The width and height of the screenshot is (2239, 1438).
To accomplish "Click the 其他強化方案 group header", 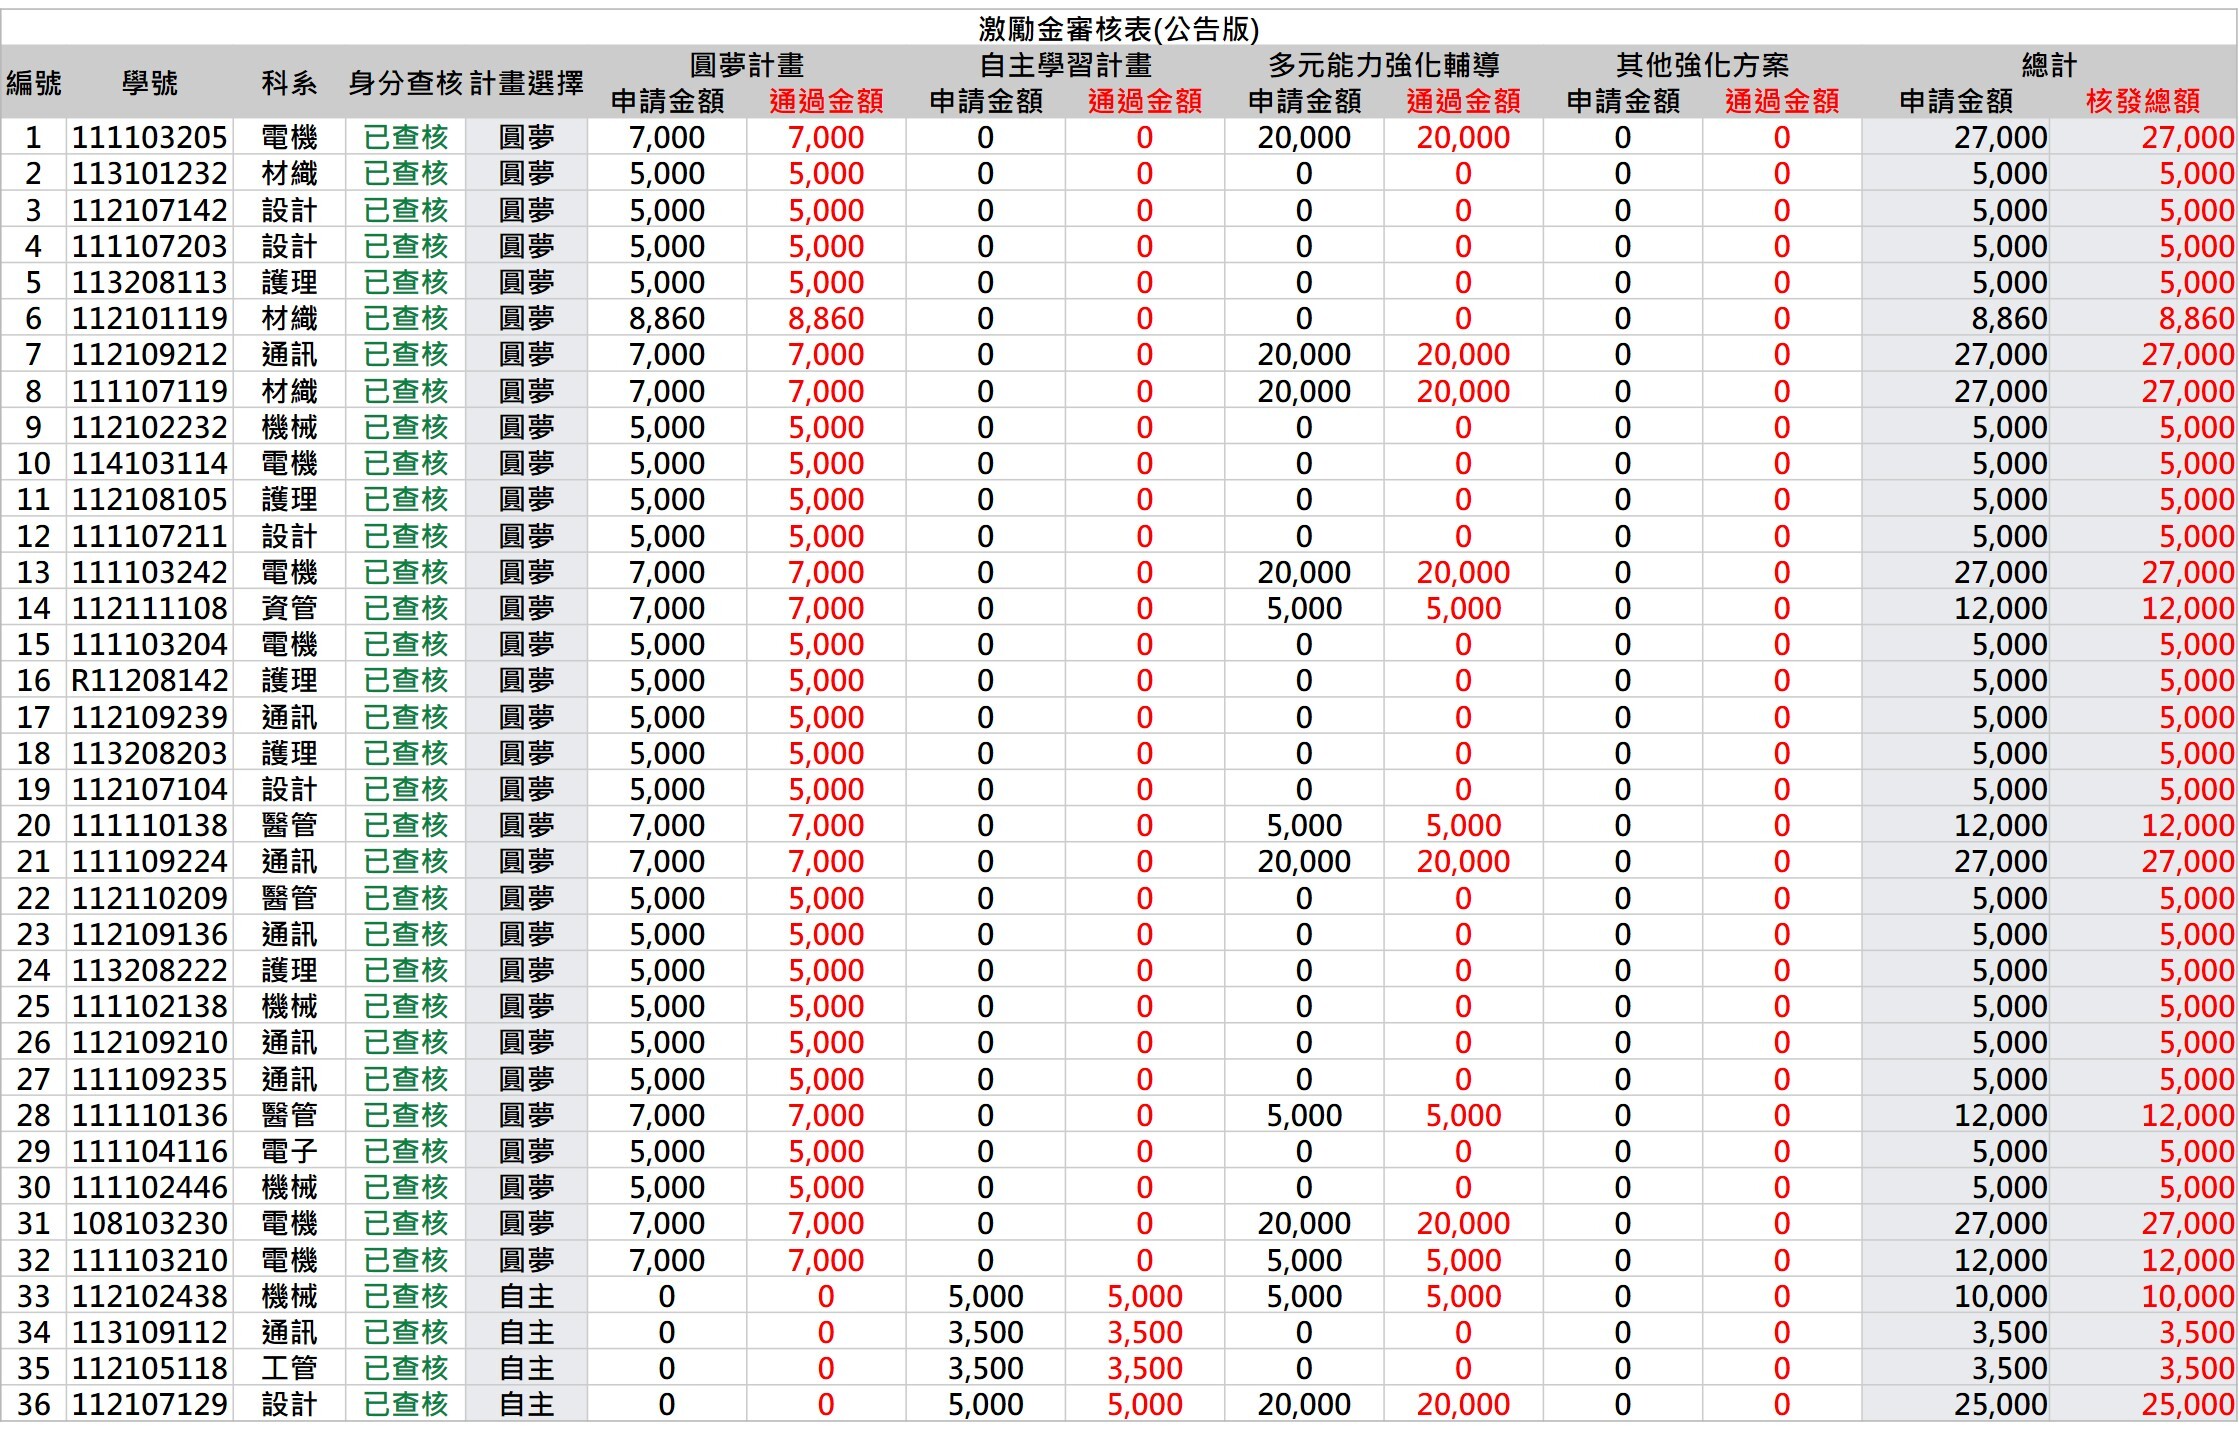I will pyautogui.click(x=1702, y=66).
